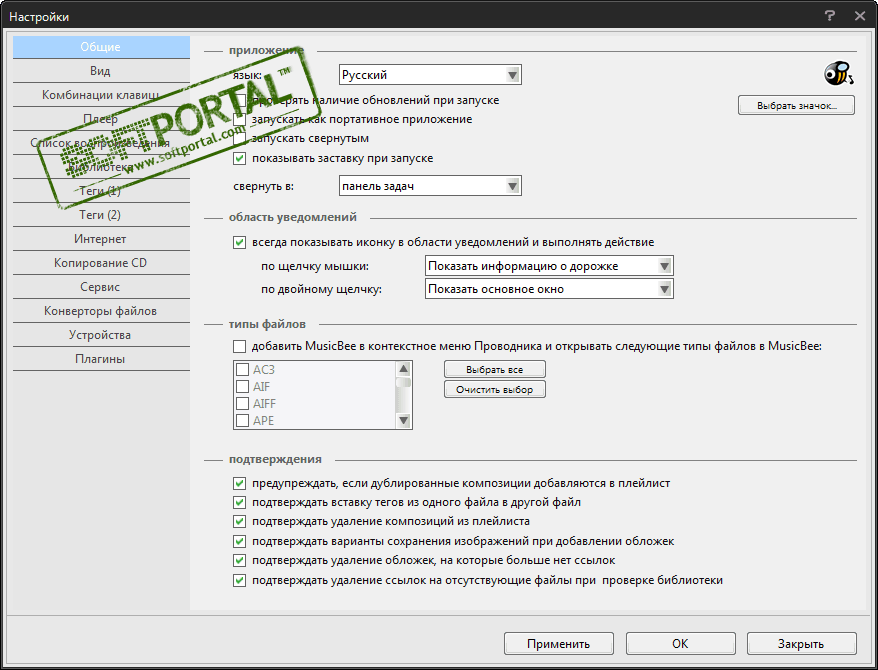Screen dimensions: 878x670
Task: Click the help question mark in title bar
Action: (830, 16)
